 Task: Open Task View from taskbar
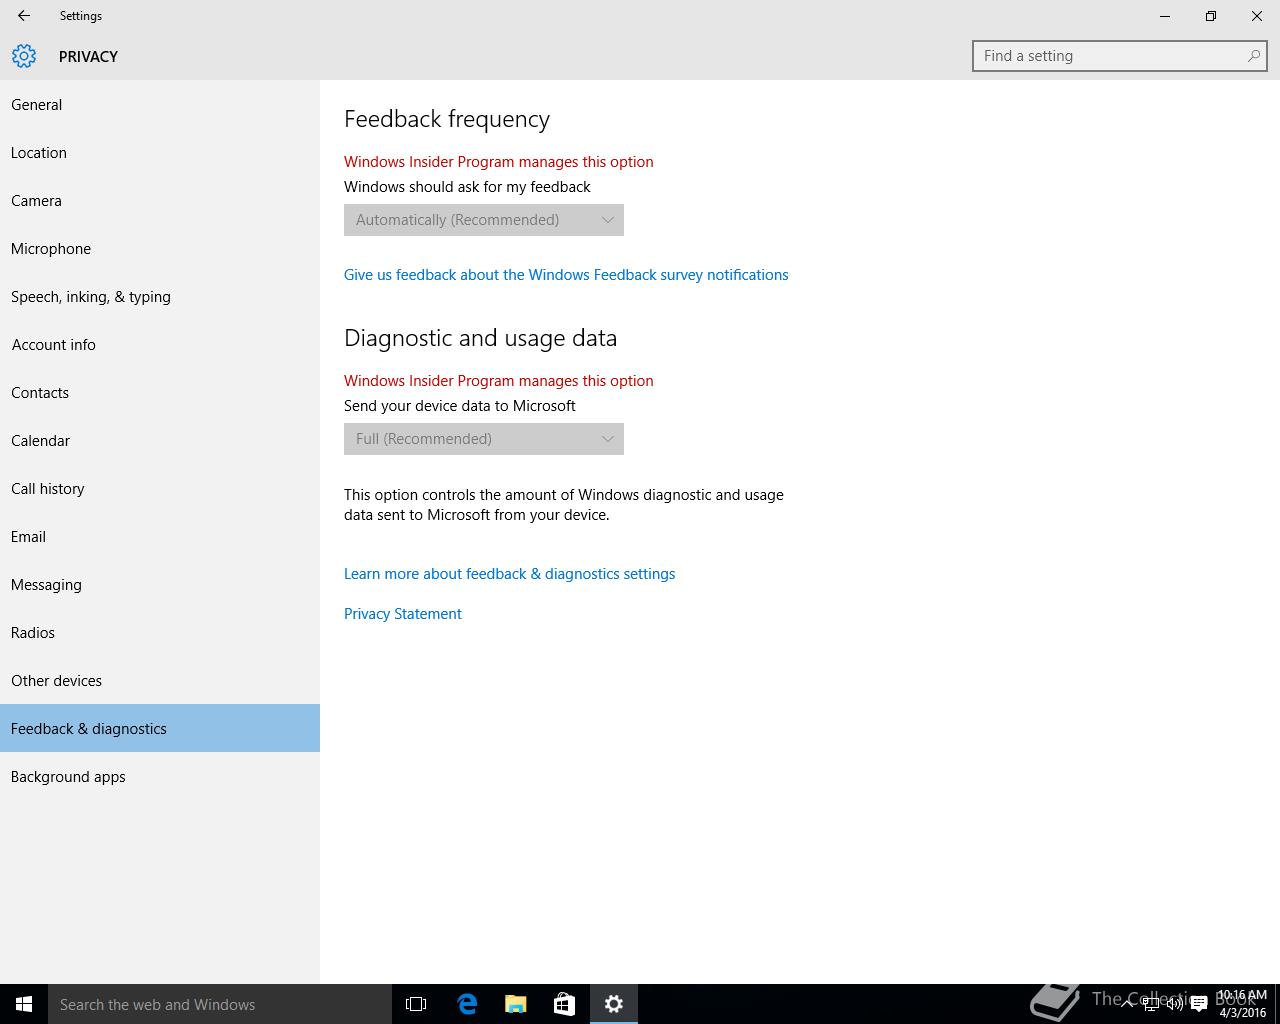click(x=416, y=1004)
